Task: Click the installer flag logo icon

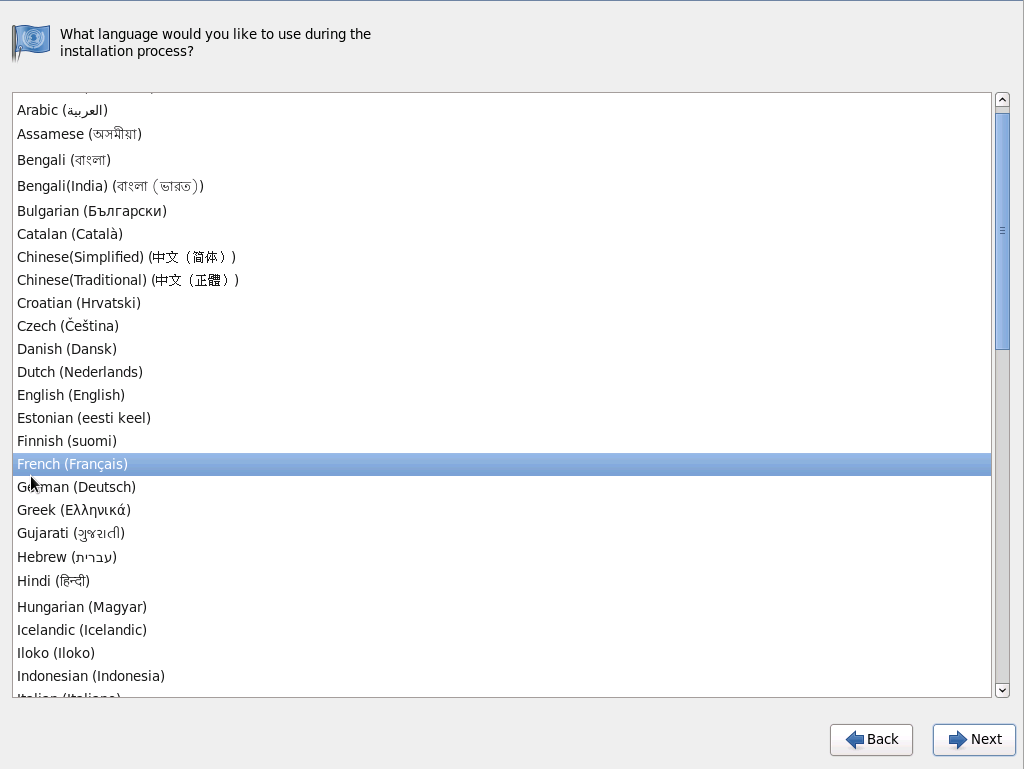Action: [30, 41]
